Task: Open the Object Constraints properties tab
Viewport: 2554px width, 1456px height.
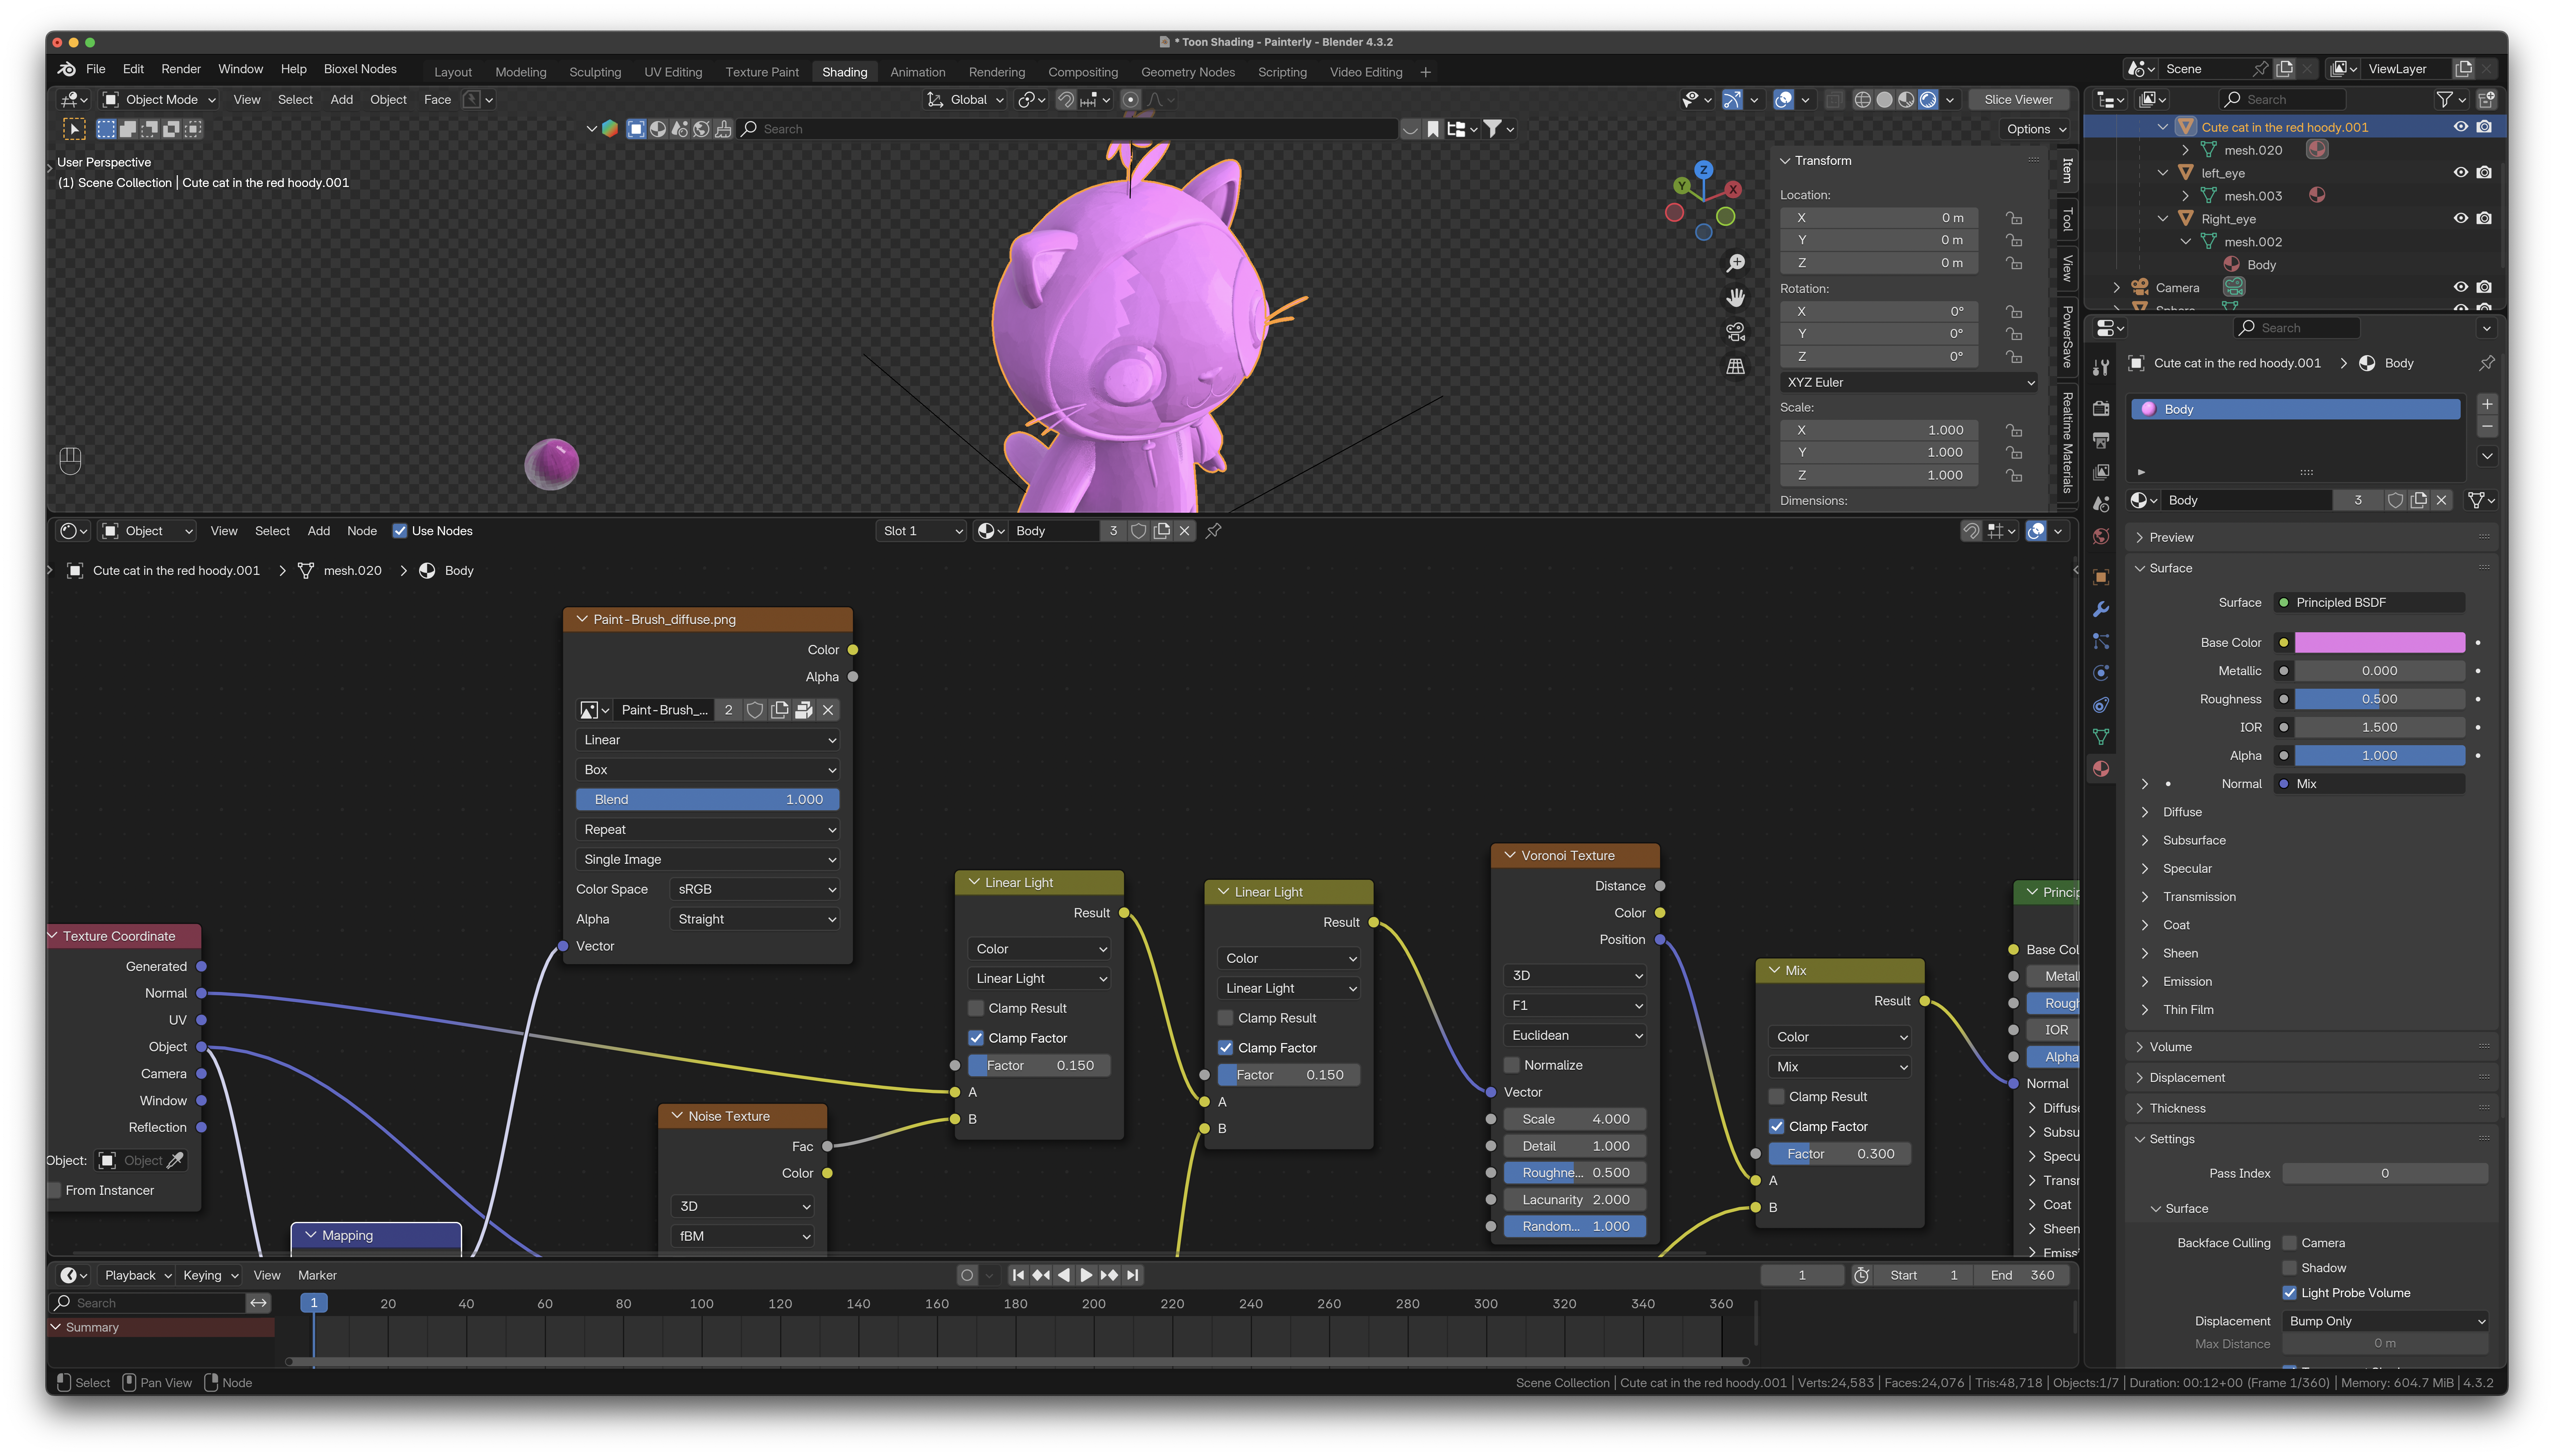Action: click(x=2101, y=705)
